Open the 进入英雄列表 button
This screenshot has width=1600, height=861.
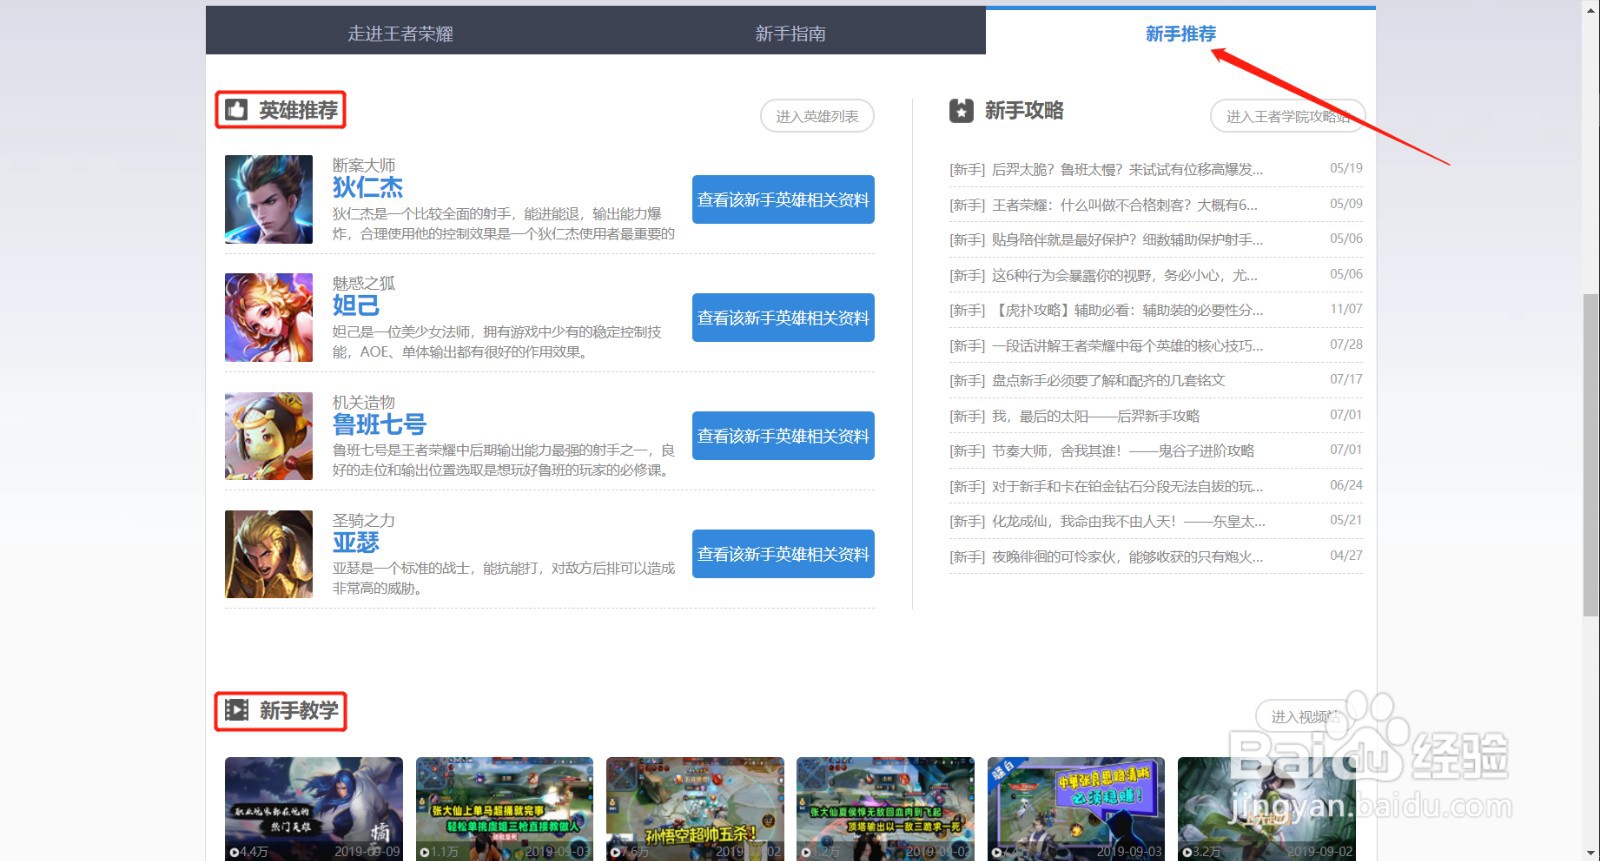(x=817, y=116)
